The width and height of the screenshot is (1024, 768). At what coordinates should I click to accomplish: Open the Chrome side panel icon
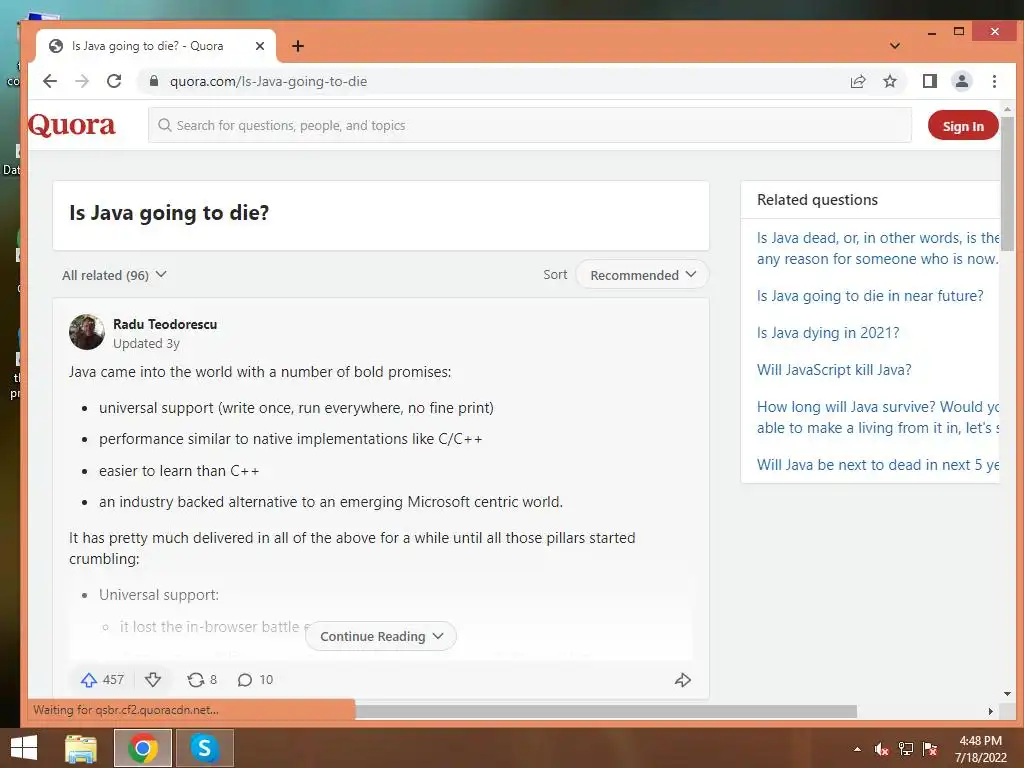[x=929, y=81]
